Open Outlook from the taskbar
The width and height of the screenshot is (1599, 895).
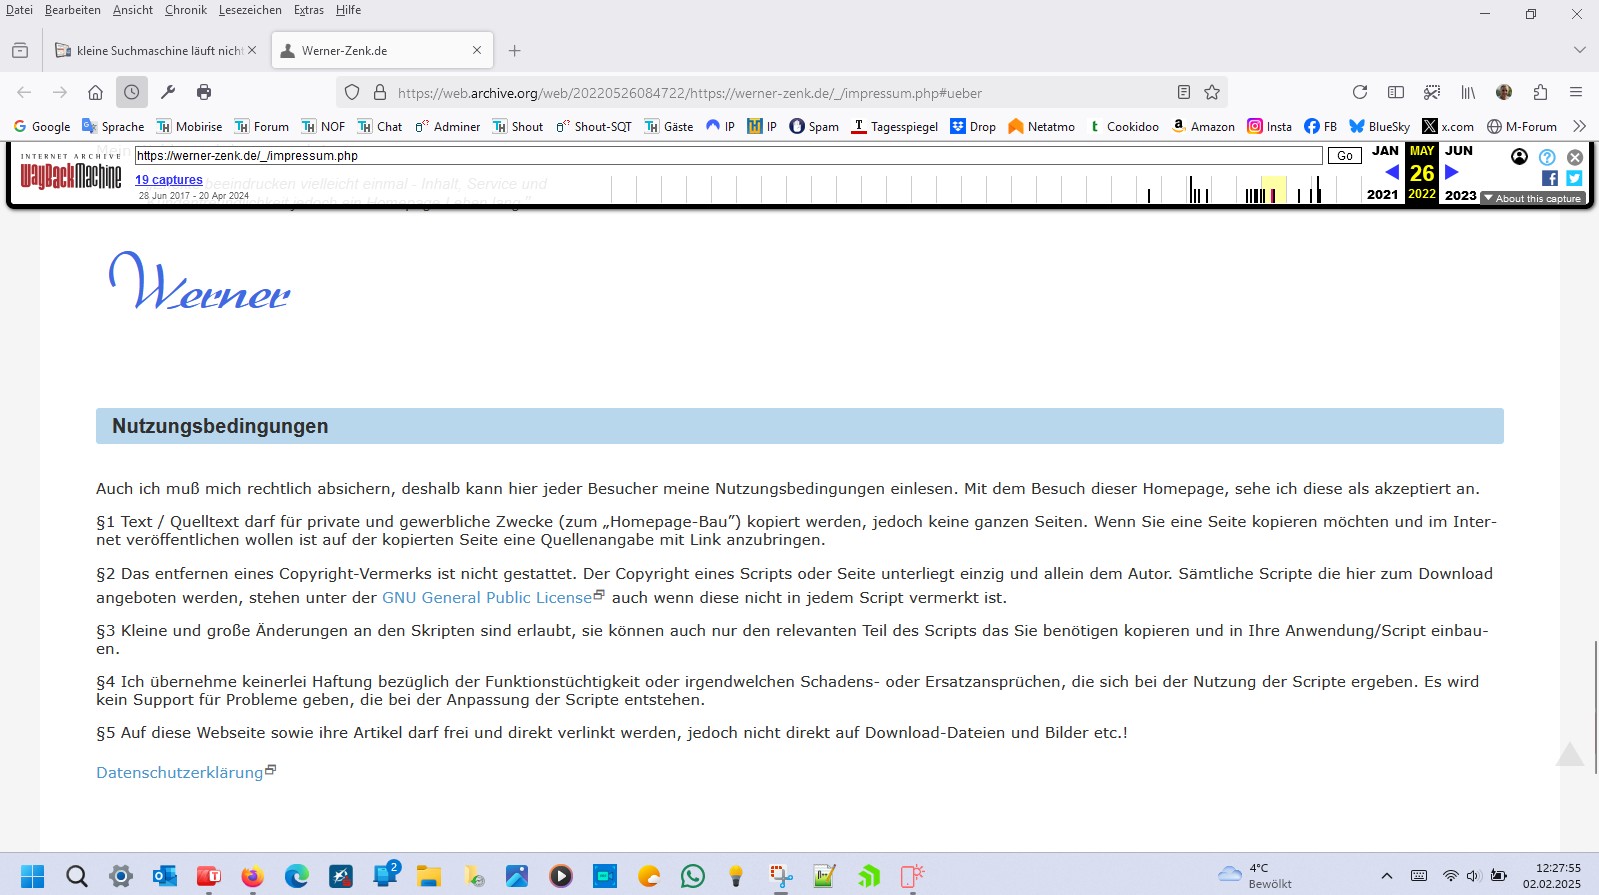pos(165,876)
